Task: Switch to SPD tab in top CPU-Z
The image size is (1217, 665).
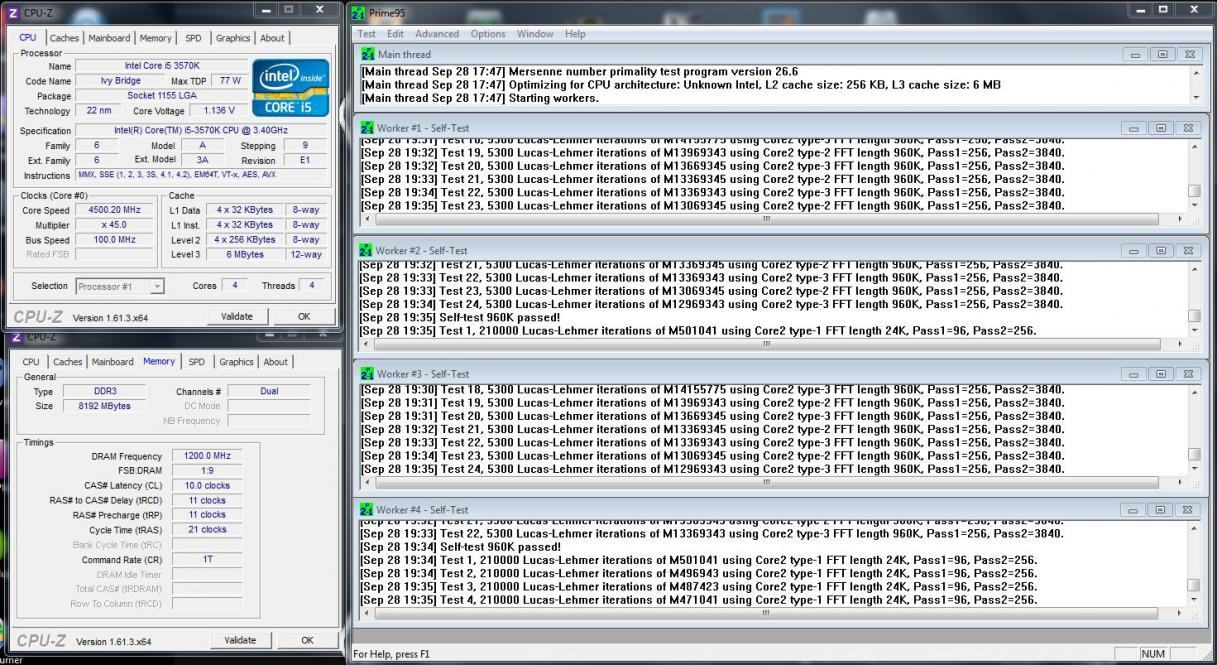Action: [193, 38]
